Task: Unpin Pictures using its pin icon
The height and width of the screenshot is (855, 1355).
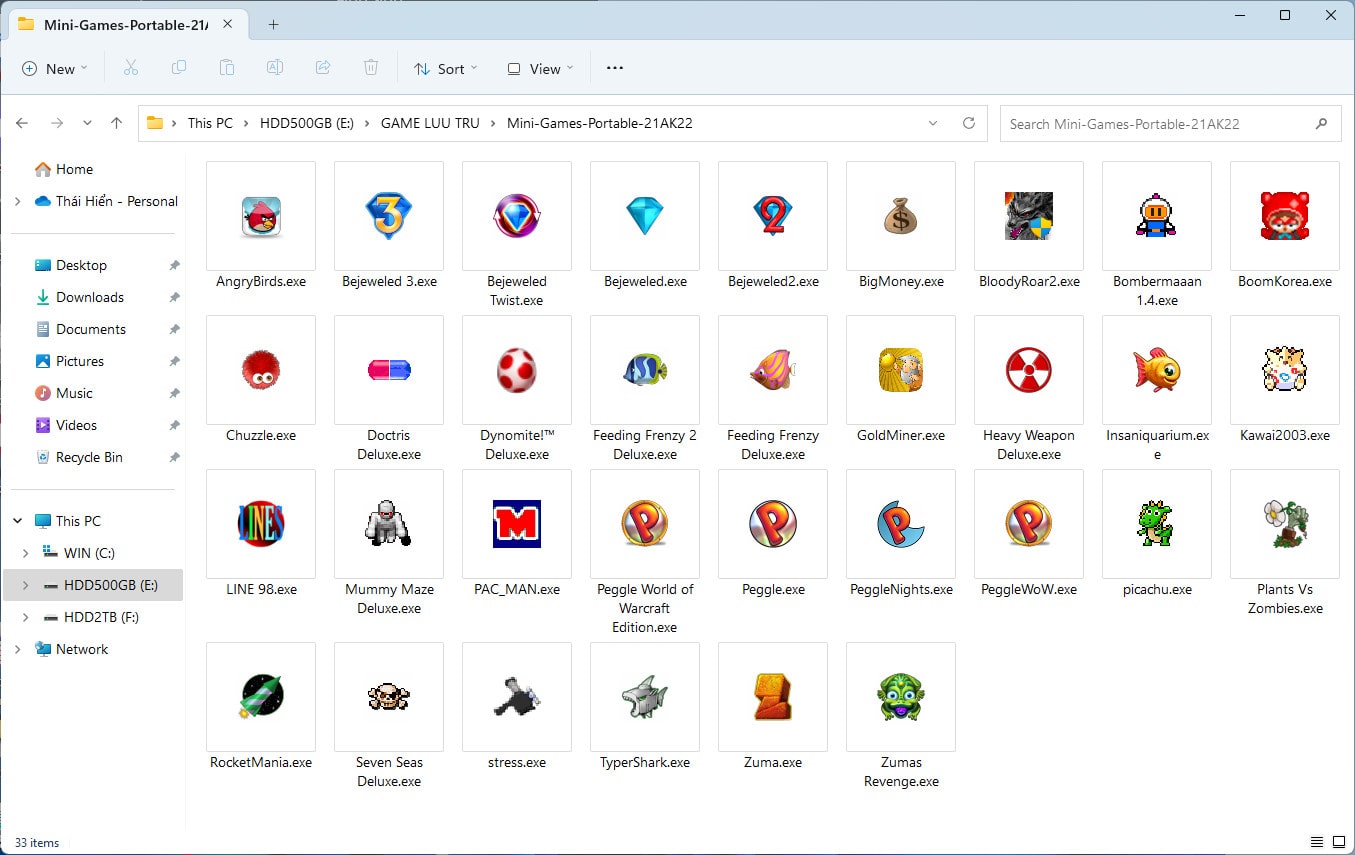Action: pos(174,361)
